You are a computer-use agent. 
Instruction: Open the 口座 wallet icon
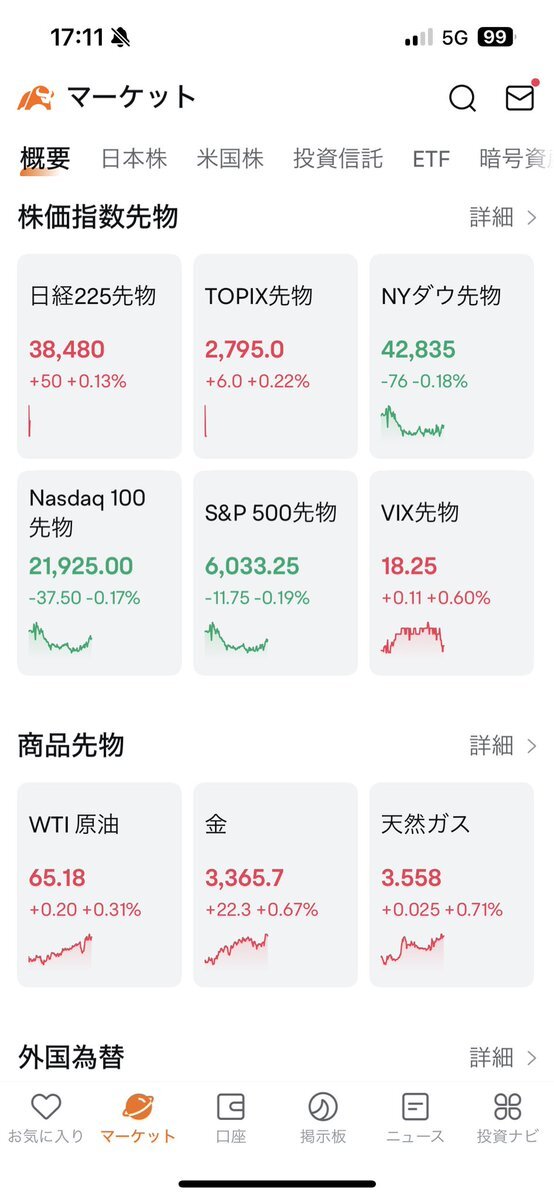click(x=230, y=1106)
